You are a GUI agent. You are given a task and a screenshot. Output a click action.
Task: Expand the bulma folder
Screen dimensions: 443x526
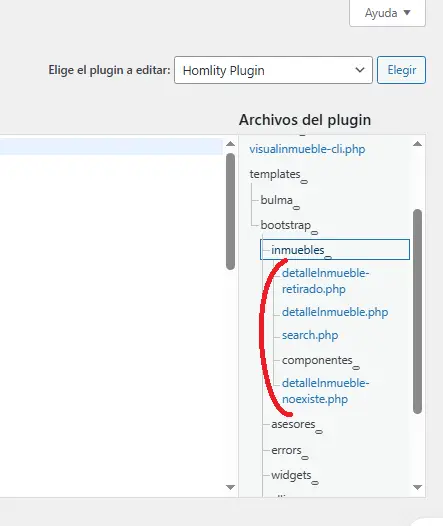[280, 200]
